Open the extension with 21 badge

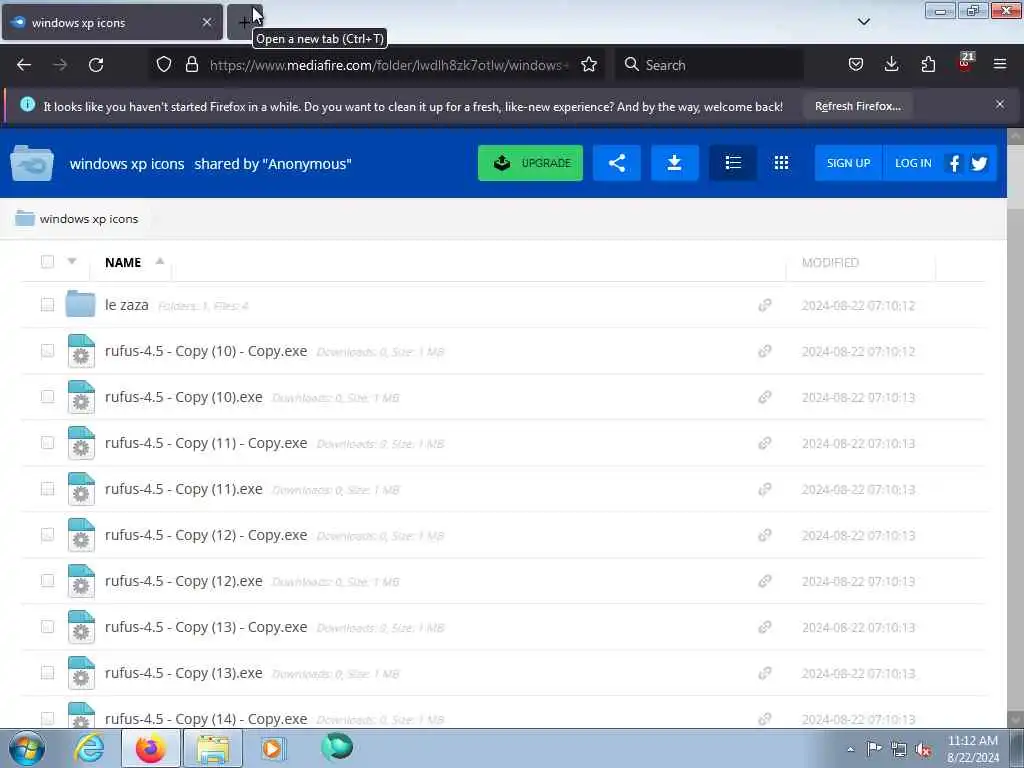click(x=965, y=63)
